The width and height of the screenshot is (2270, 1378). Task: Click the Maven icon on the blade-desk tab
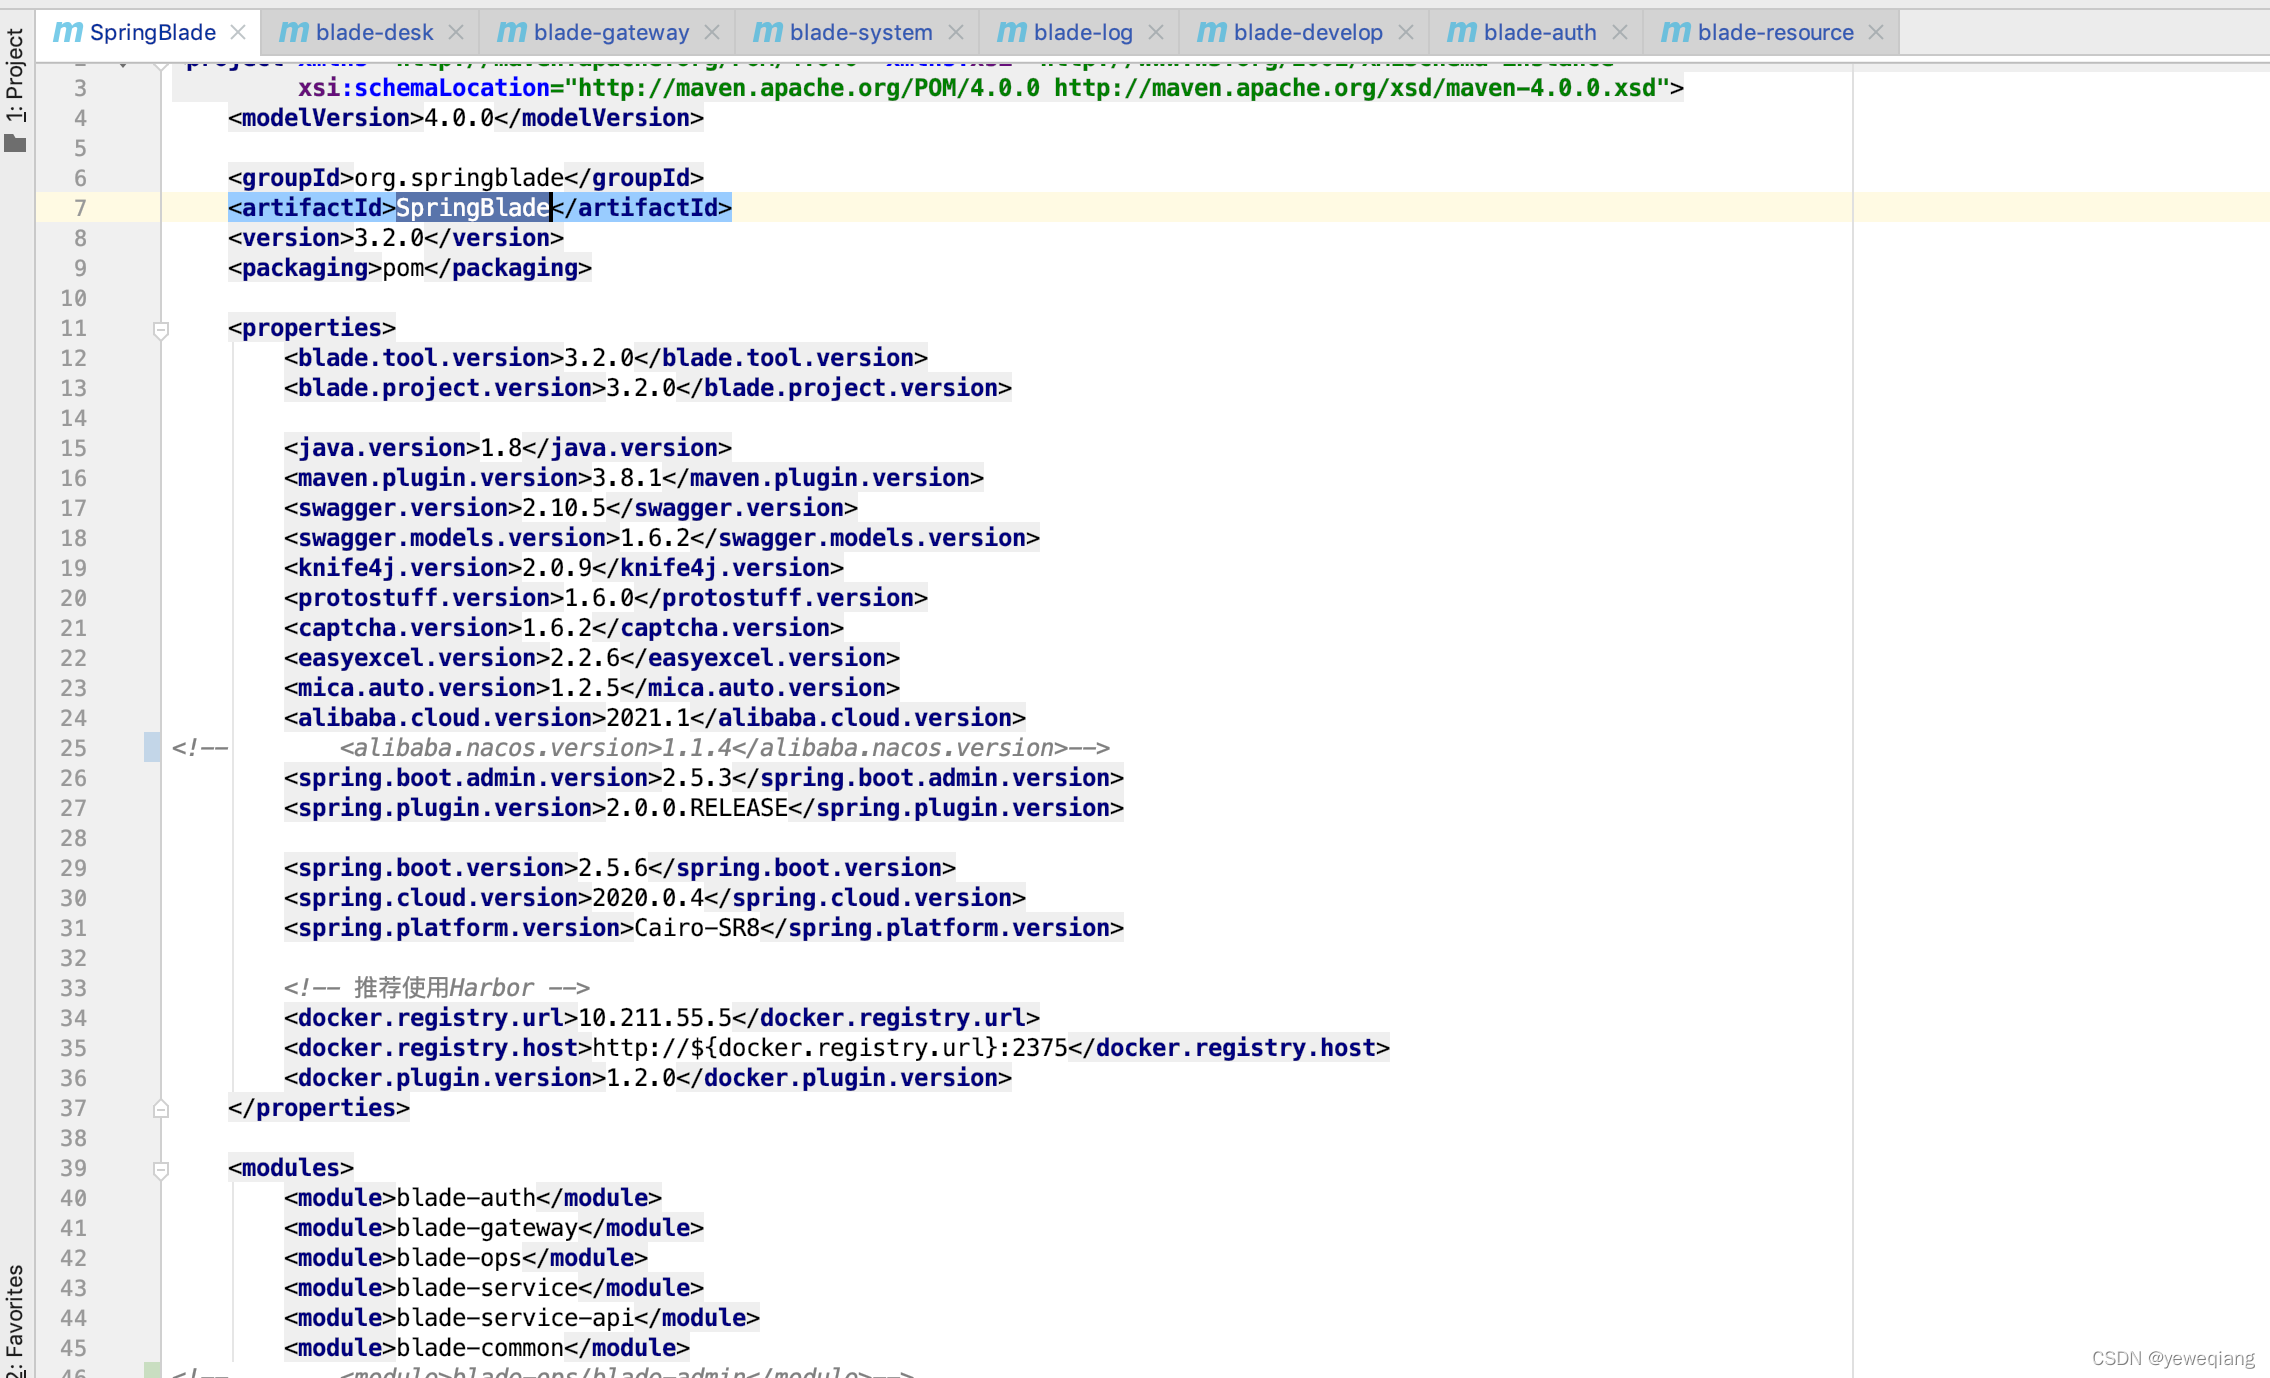pos(293,31)
